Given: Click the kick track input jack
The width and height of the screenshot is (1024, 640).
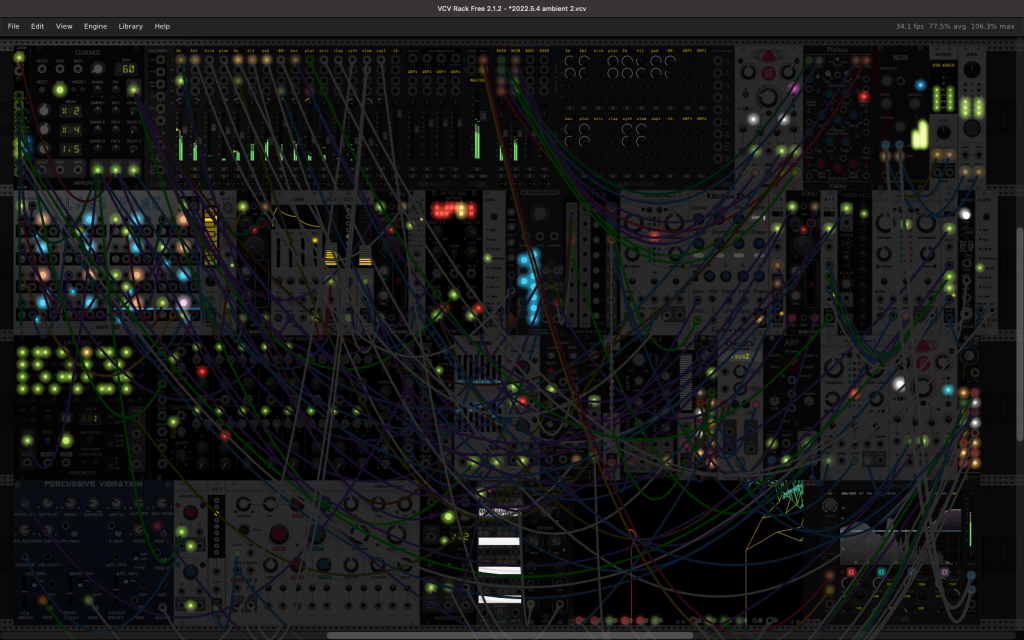Looking at the screenshot, I should point(209,60).
